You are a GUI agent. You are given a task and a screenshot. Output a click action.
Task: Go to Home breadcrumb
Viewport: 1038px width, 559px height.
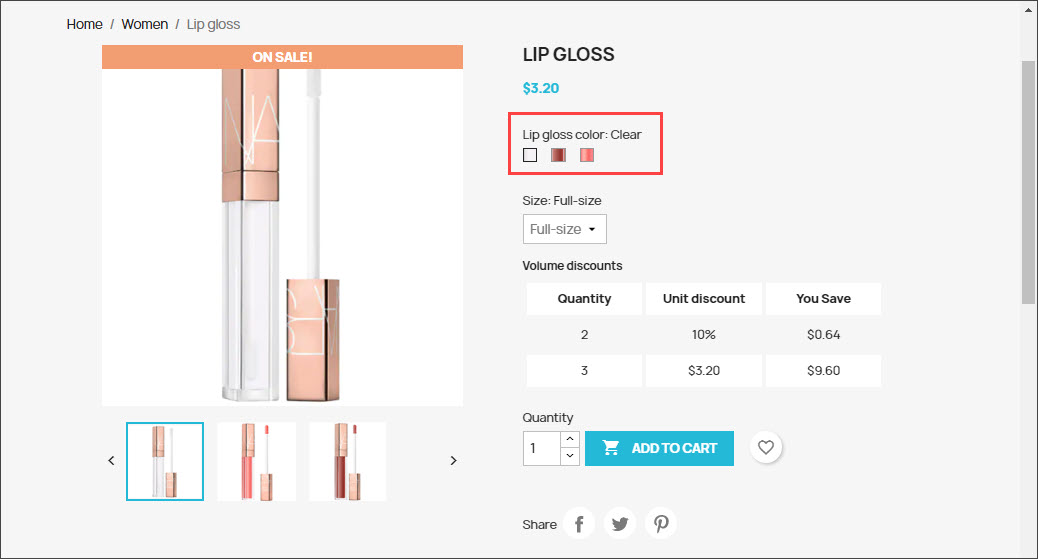click(85, 24)
